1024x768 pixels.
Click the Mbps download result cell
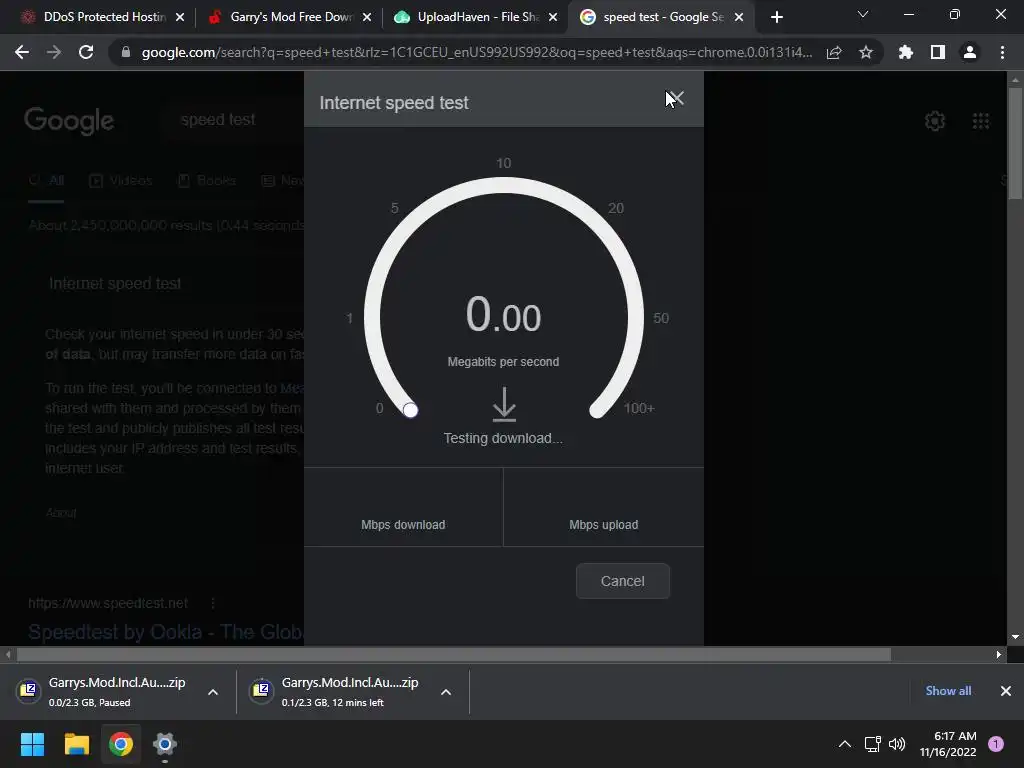[x=403, y=507]
